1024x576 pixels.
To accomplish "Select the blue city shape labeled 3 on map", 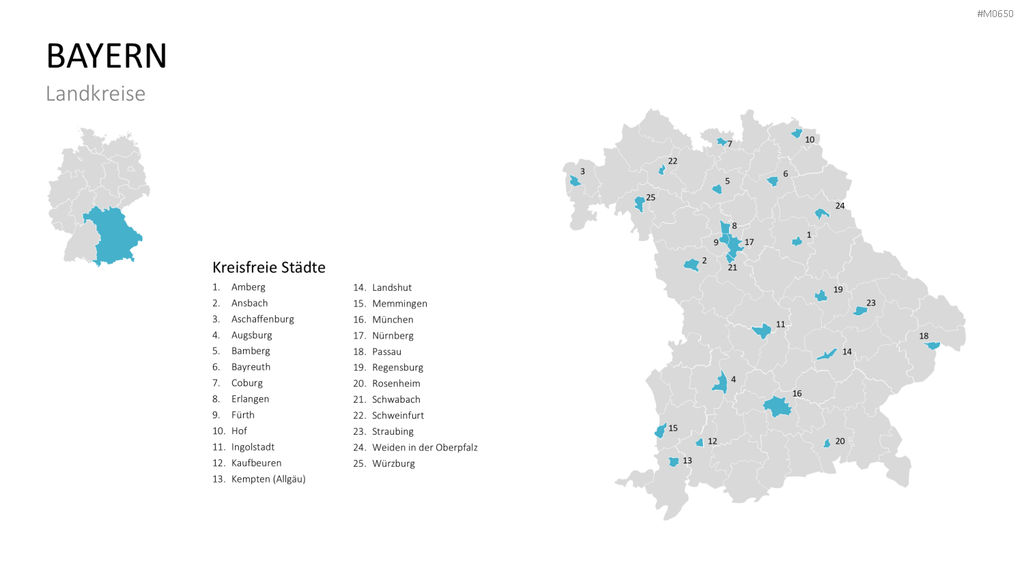I will coord(575,181).
